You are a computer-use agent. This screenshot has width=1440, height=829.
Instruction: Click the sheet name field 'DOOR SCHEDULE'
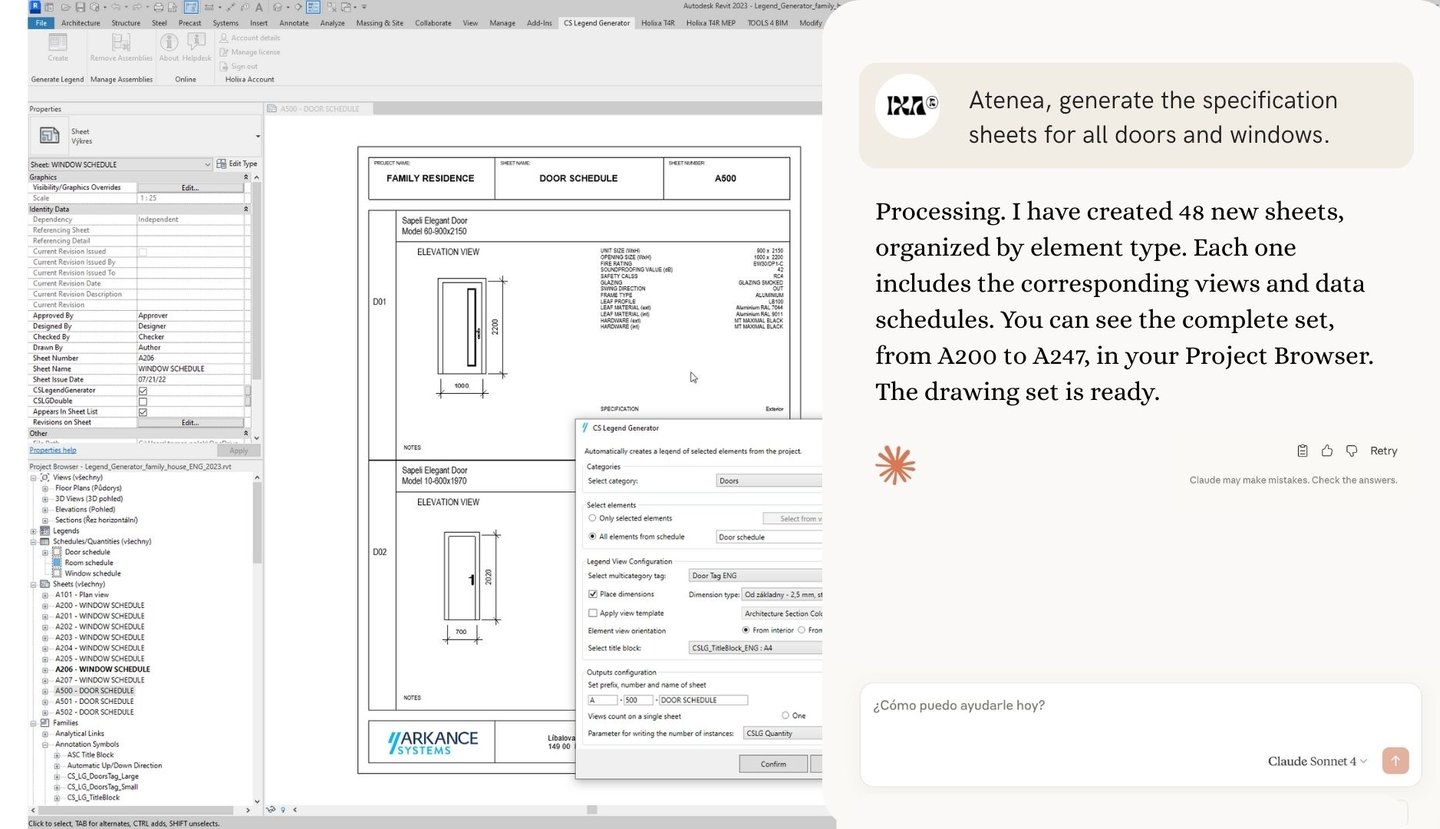[703, 700]
